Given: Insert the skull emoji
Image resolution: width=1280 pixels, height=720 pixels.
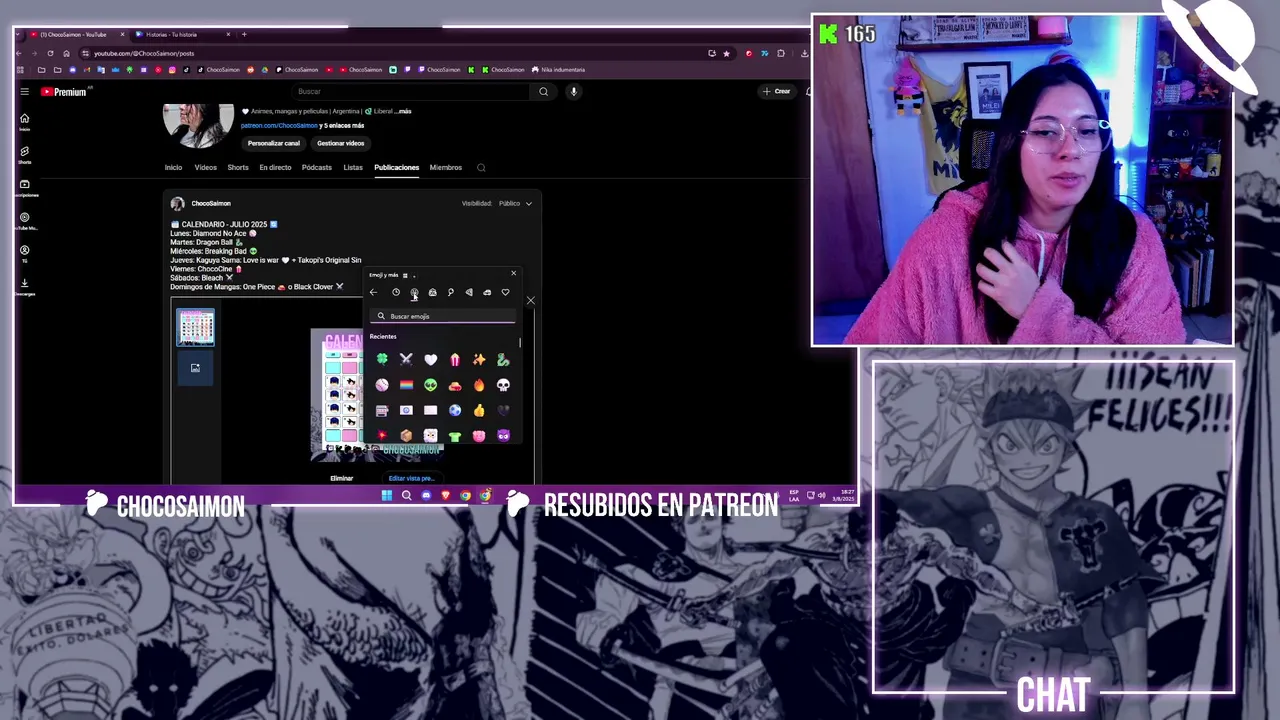Looking at the screenshot, I should click(x=503, y=385).
